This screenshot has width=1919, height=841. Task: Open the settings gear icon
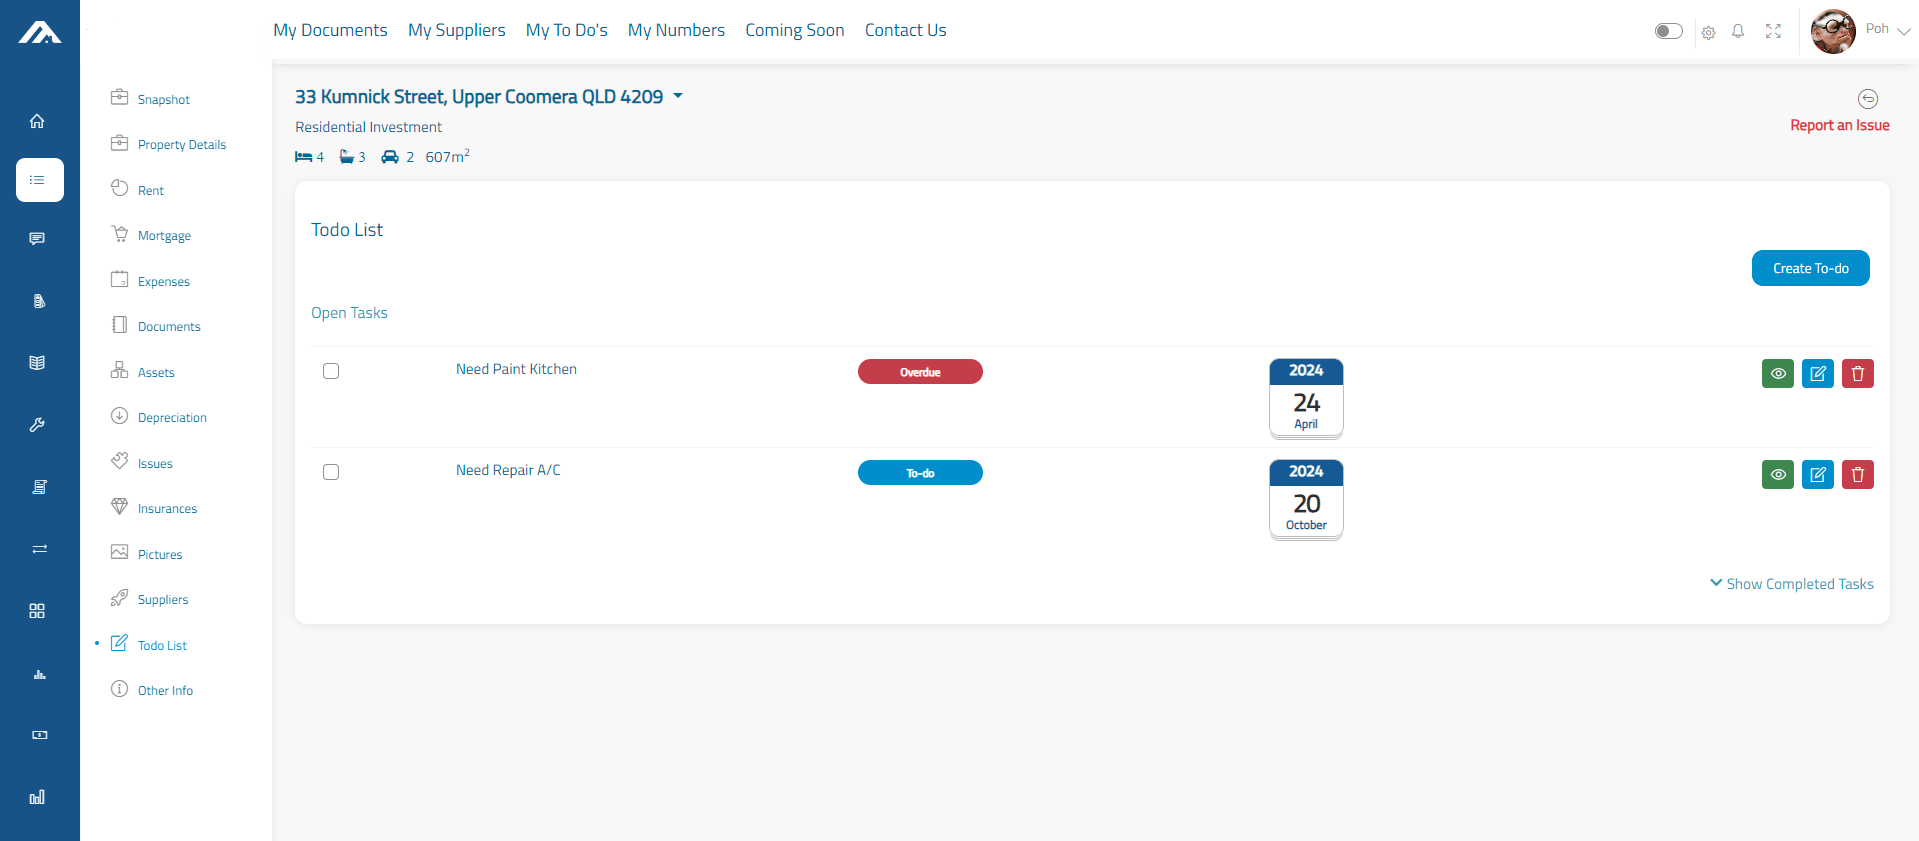[x=1708, y=32]
